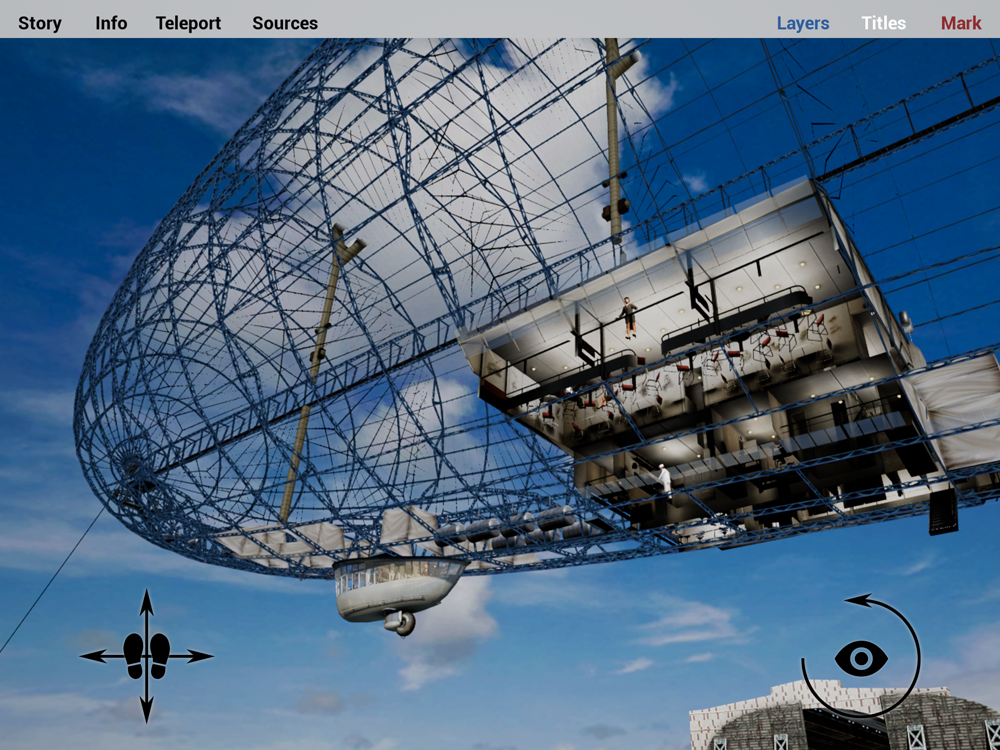Click the footsteps movement control icon
Image resolution: width=1000 pixels, height=750 pixels.
tap(146, 656)
